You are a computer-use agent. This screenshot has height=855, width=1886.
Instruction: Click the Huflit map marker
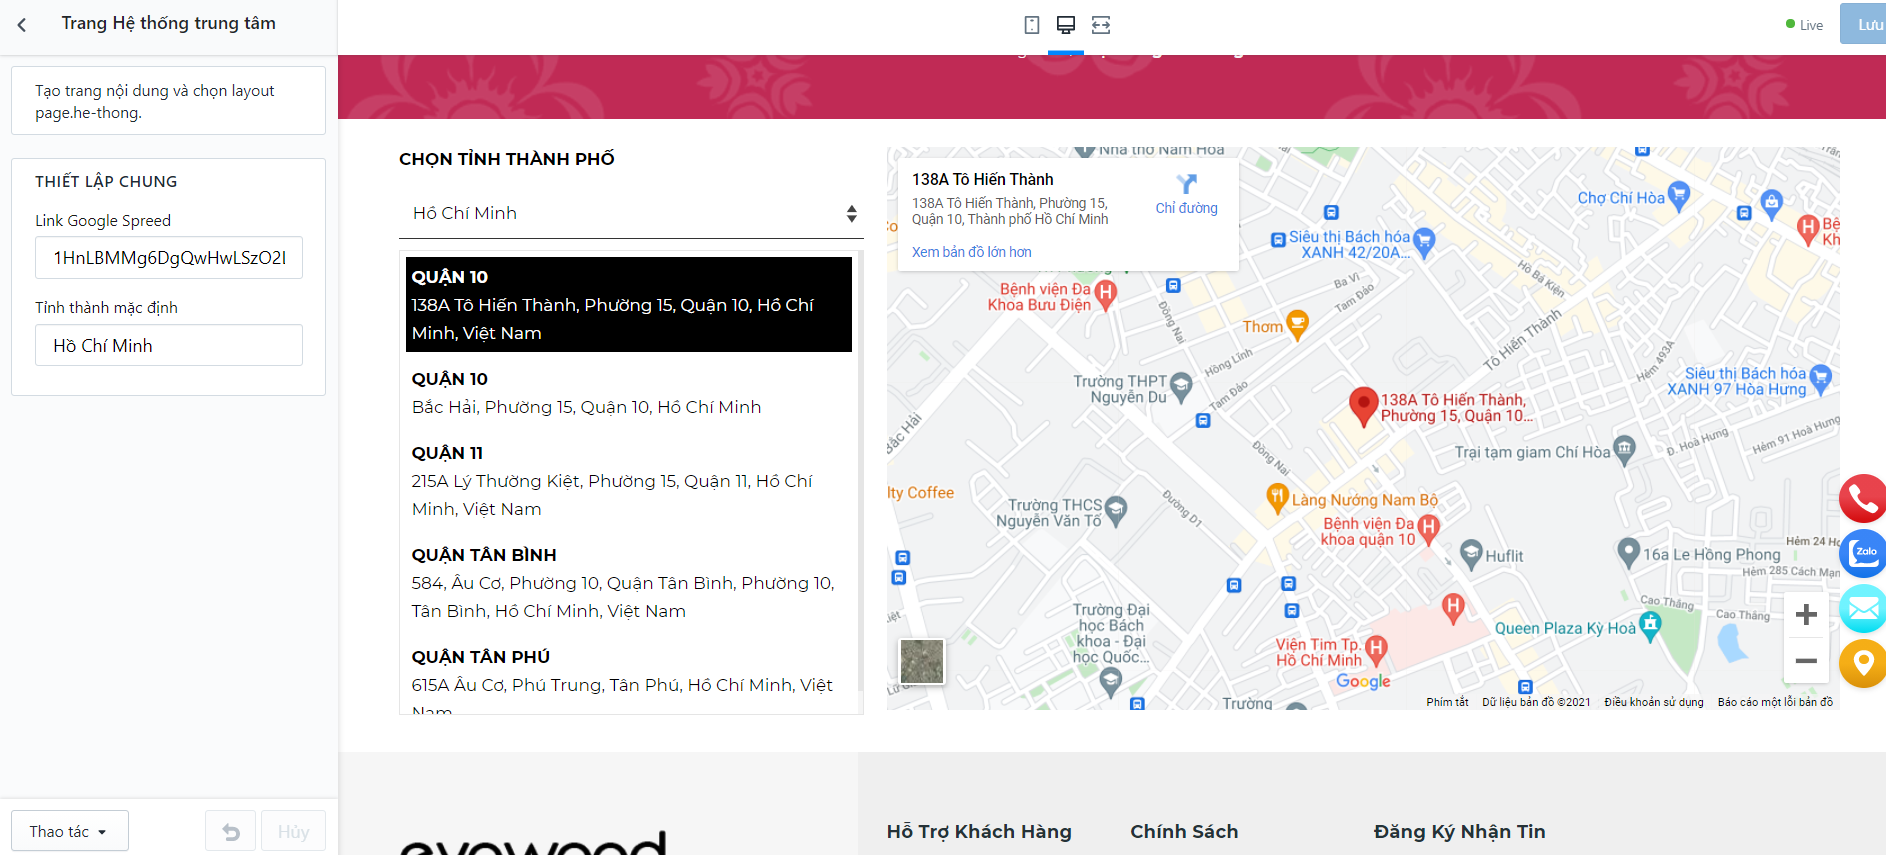[x=1471, y=553]
